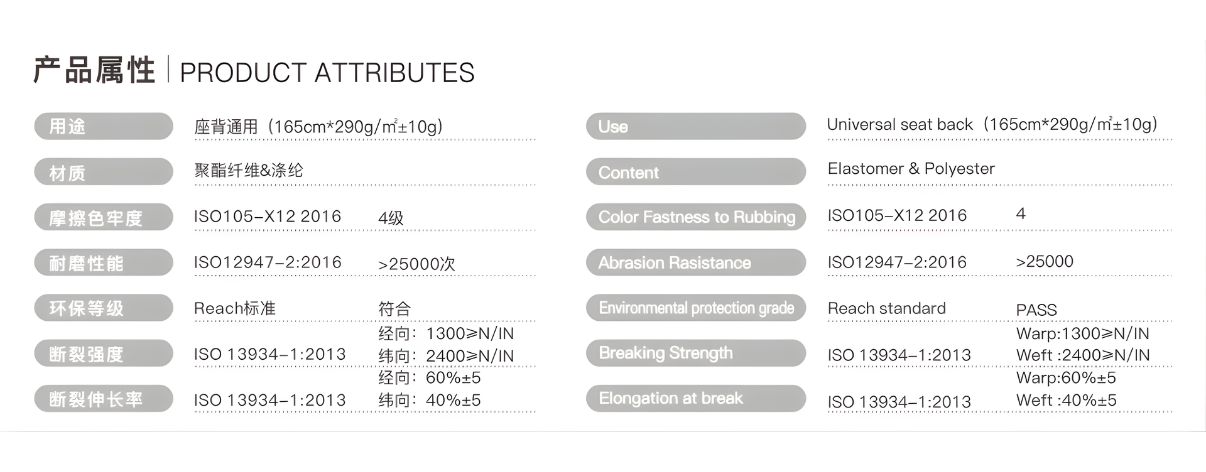Click the 产品属性 title text
This screenshot has height=472, width=1206.
pos(94,71)
